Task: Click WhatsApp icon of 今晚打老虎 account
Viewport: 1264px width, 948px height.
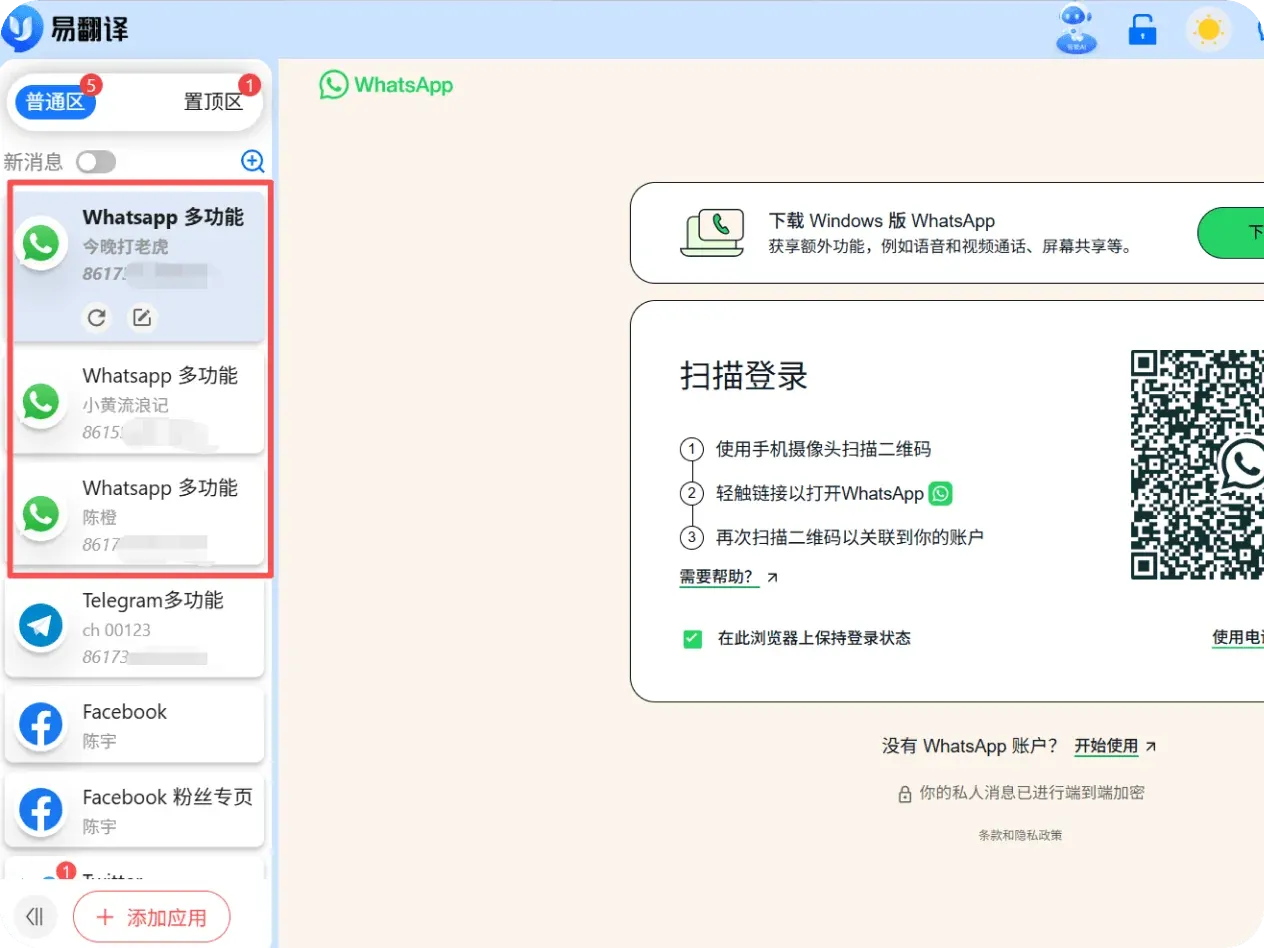Action: pyautogui.click(x=41, y=244)
